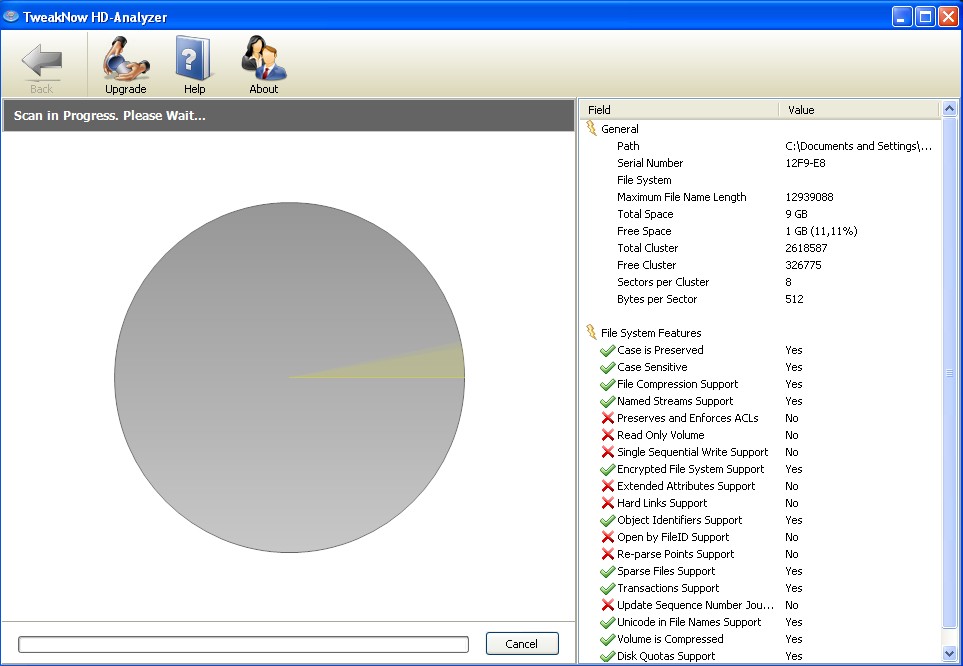This screenshot has height=666, width=963.
Task: Click red X beside Preserves and Enforces ACLs
Action: coord(607,418)
